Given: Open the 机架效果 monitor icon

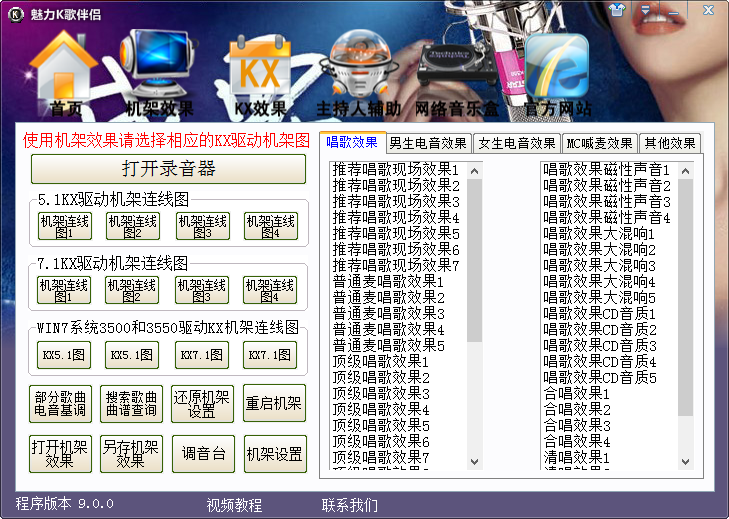Looking at the screenshot, I should tap(158, 72).
